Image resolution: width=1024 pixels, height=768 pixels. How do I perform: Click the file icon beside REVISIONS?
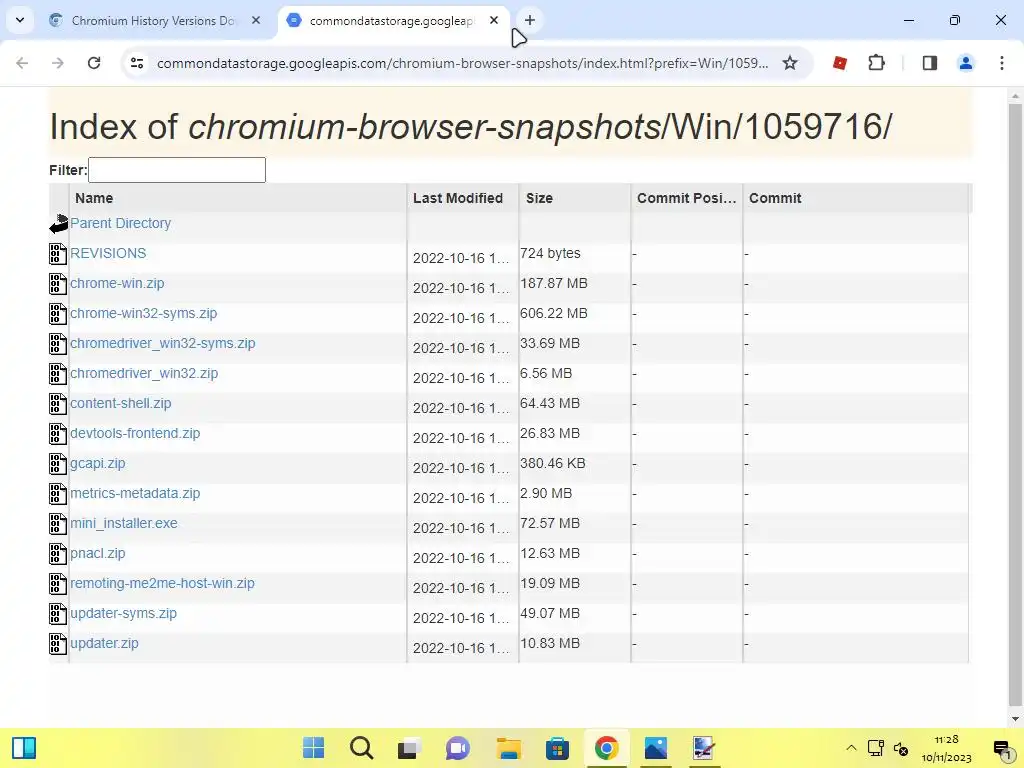point(58,253)
